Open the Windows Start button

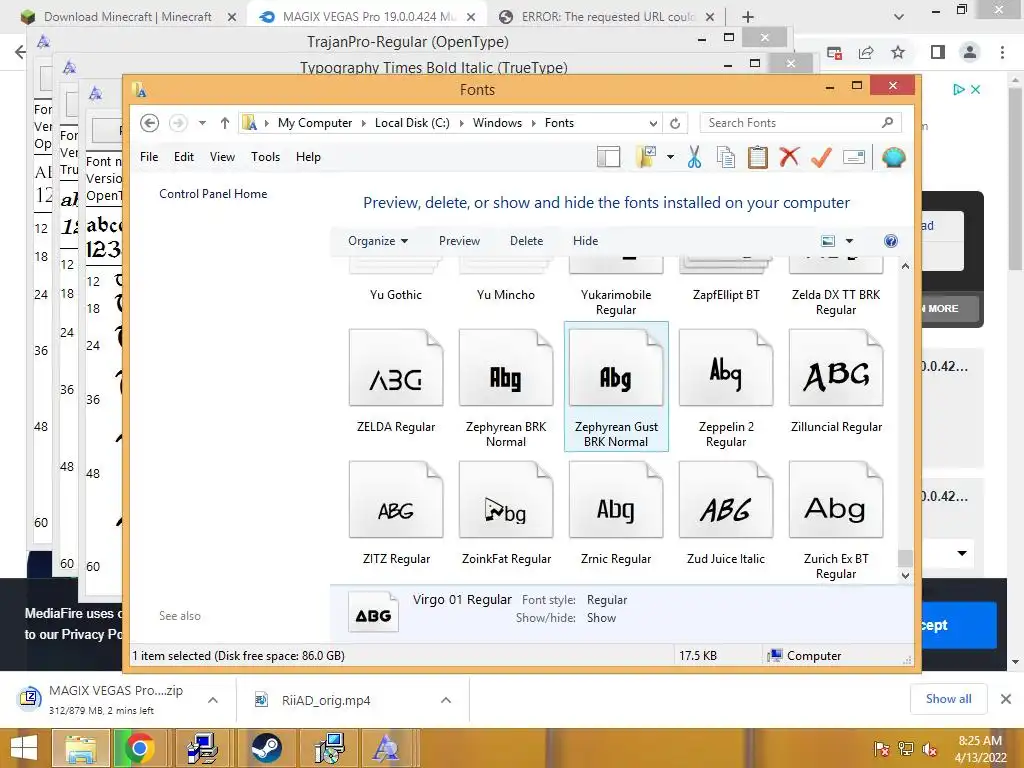coord(24,748)
